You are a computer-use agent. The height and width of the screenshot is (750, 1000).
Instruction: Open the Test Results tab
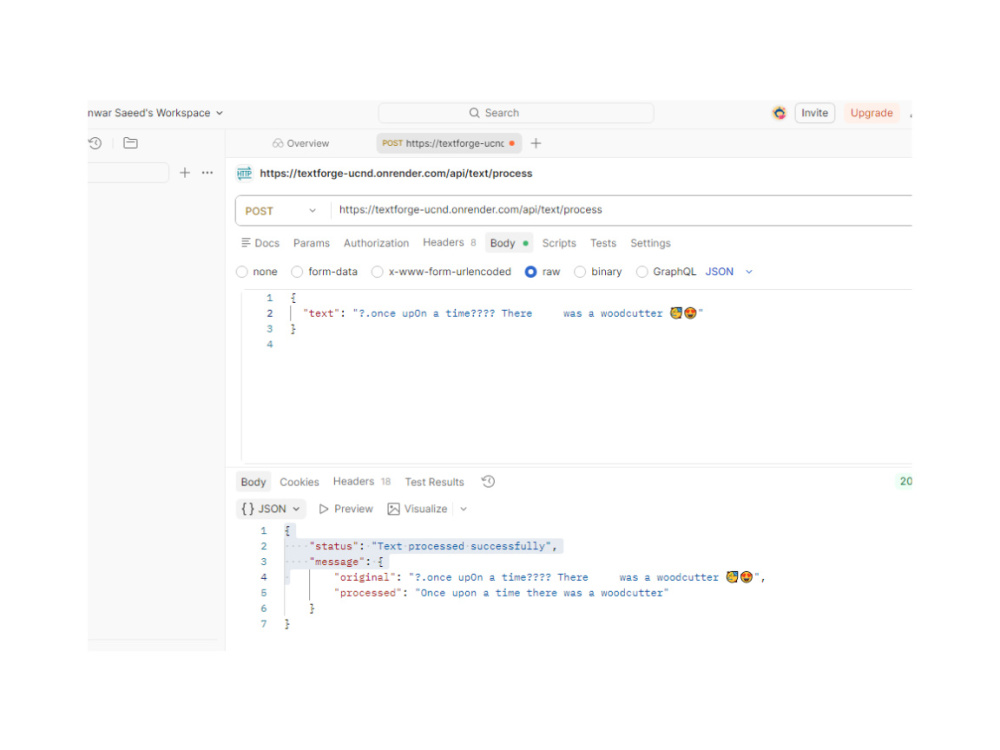click(x=434, y=482)
